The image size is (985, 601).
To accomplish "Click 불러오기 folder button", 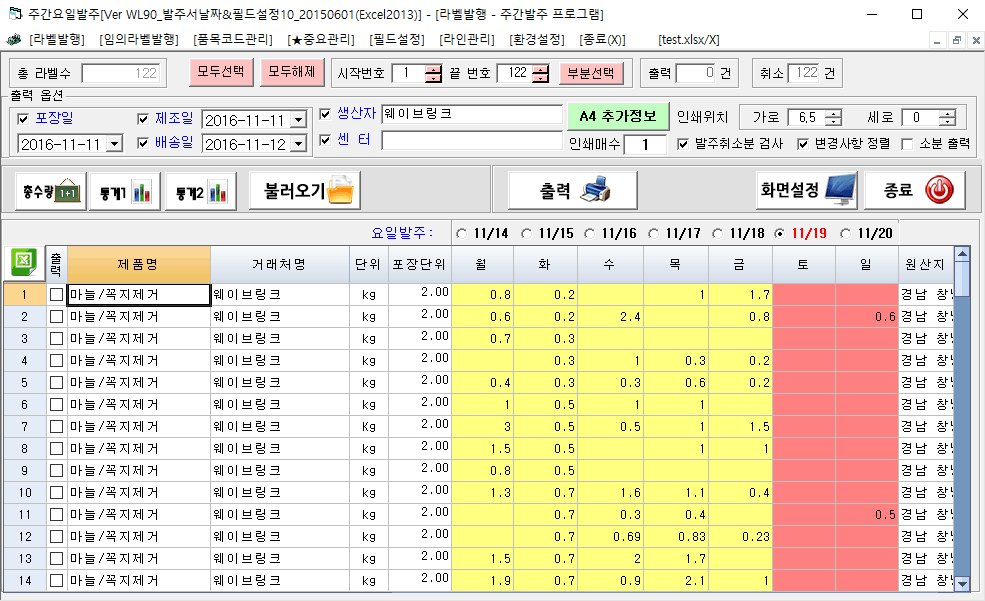I will click(x=304, y=189).
